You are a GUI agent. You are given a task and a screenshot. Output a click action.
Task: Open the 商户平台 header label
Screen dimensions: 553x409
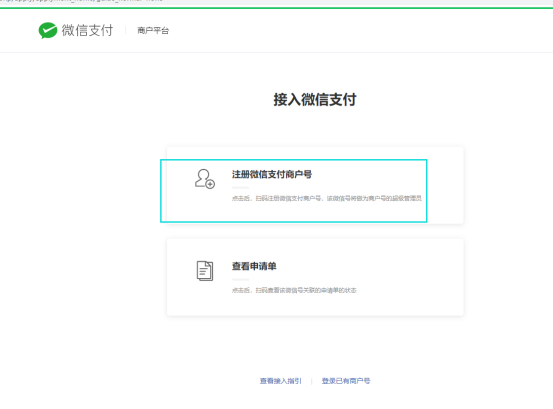tap(153, 31)
